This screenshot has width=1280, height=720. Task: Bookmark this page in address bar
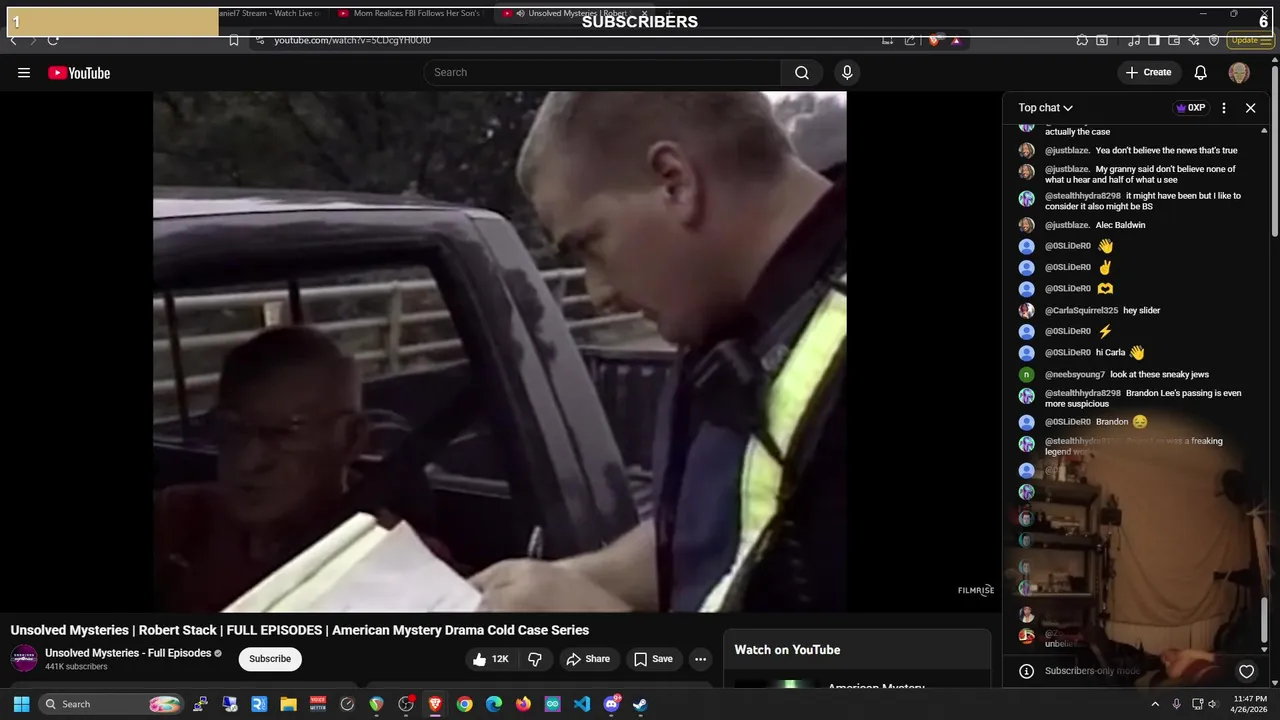coord(233,40)
